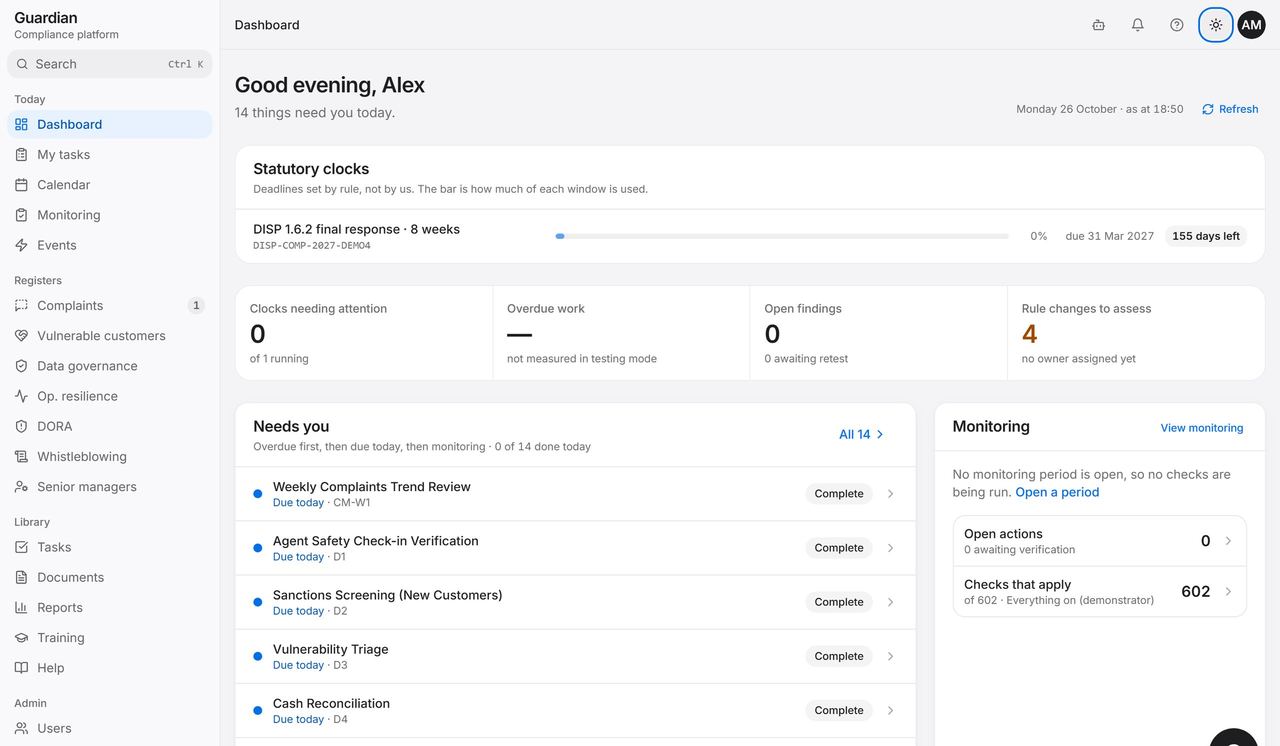Screen dimensions: 1280x746
Task: Open the Checks that apply row chevron
Action: coord(1228,591)
